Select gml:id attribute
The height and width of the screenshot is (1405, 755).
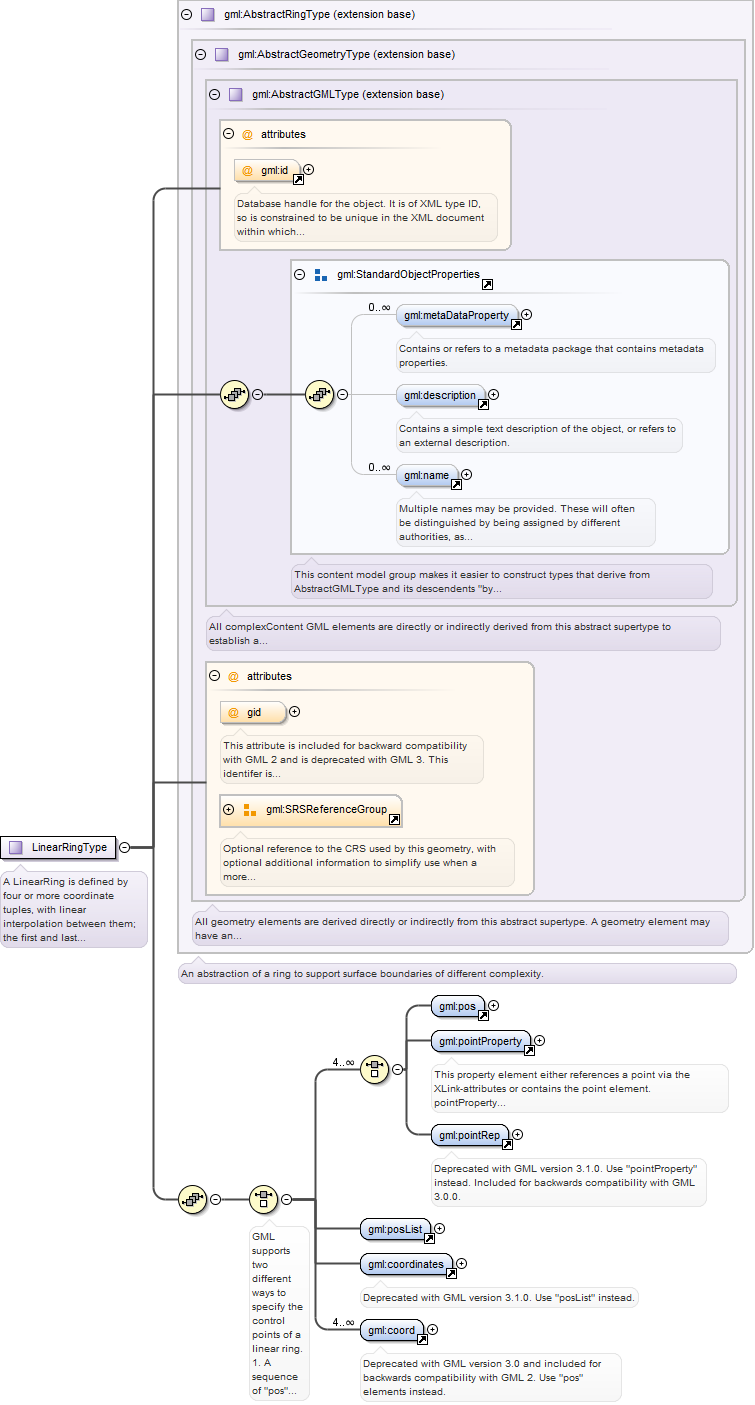[x=267, y=171]
